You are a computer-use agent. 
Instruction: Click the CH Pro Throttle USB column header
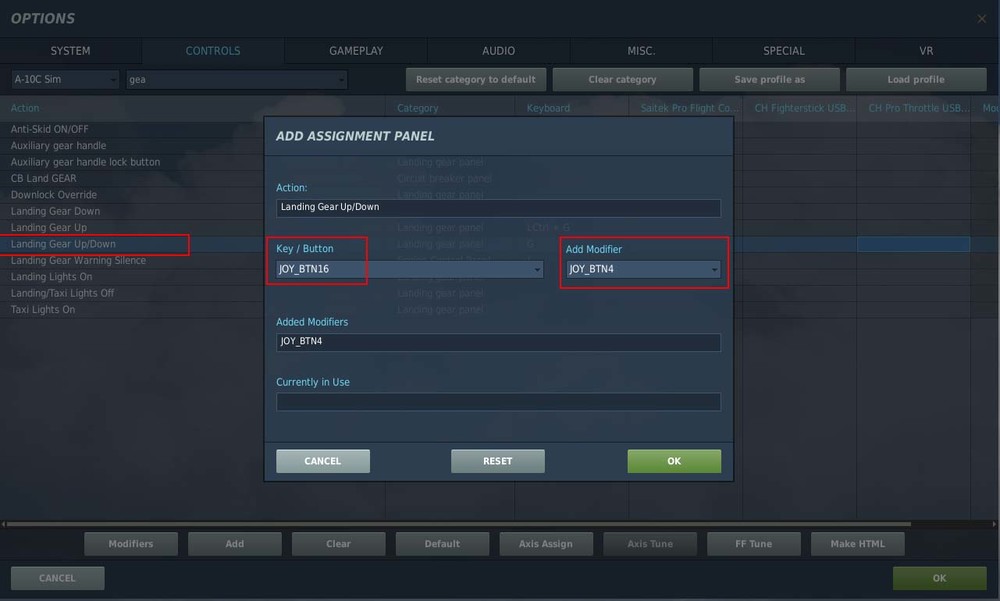click(x=914, y=108)
